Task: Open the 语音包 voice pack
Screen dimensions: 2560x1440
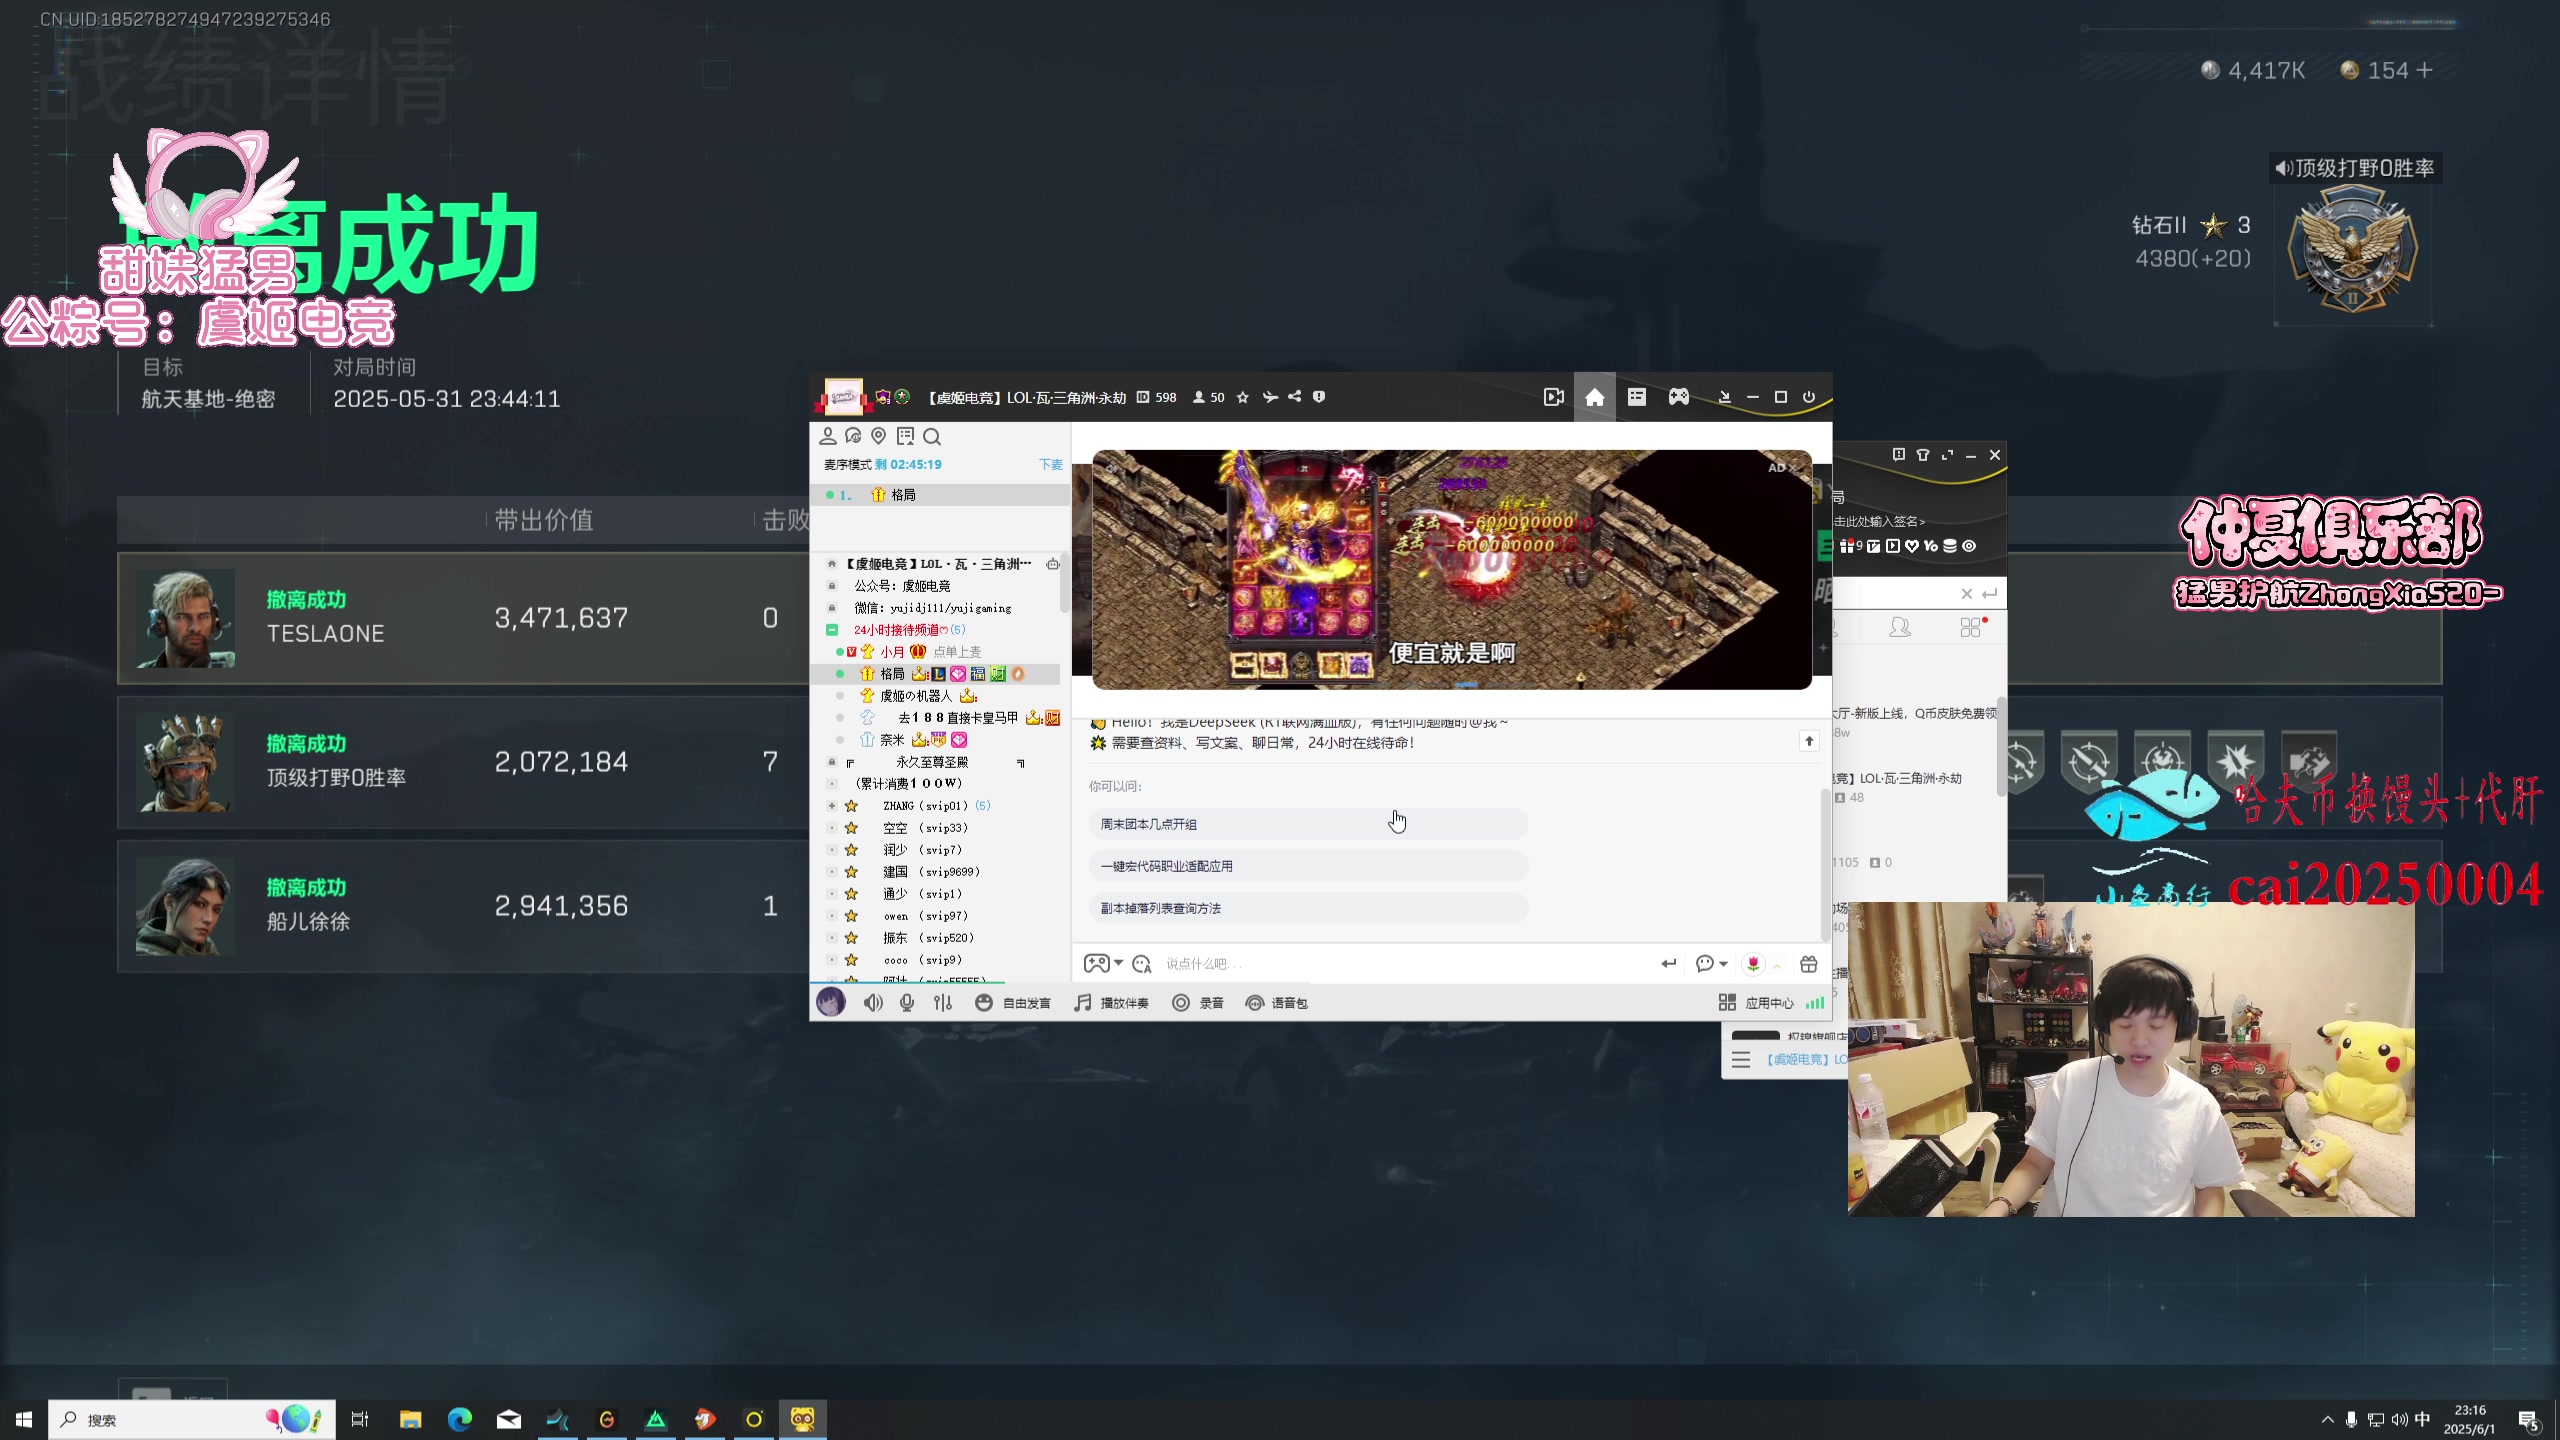Action: click(x=1277, y=1002)
